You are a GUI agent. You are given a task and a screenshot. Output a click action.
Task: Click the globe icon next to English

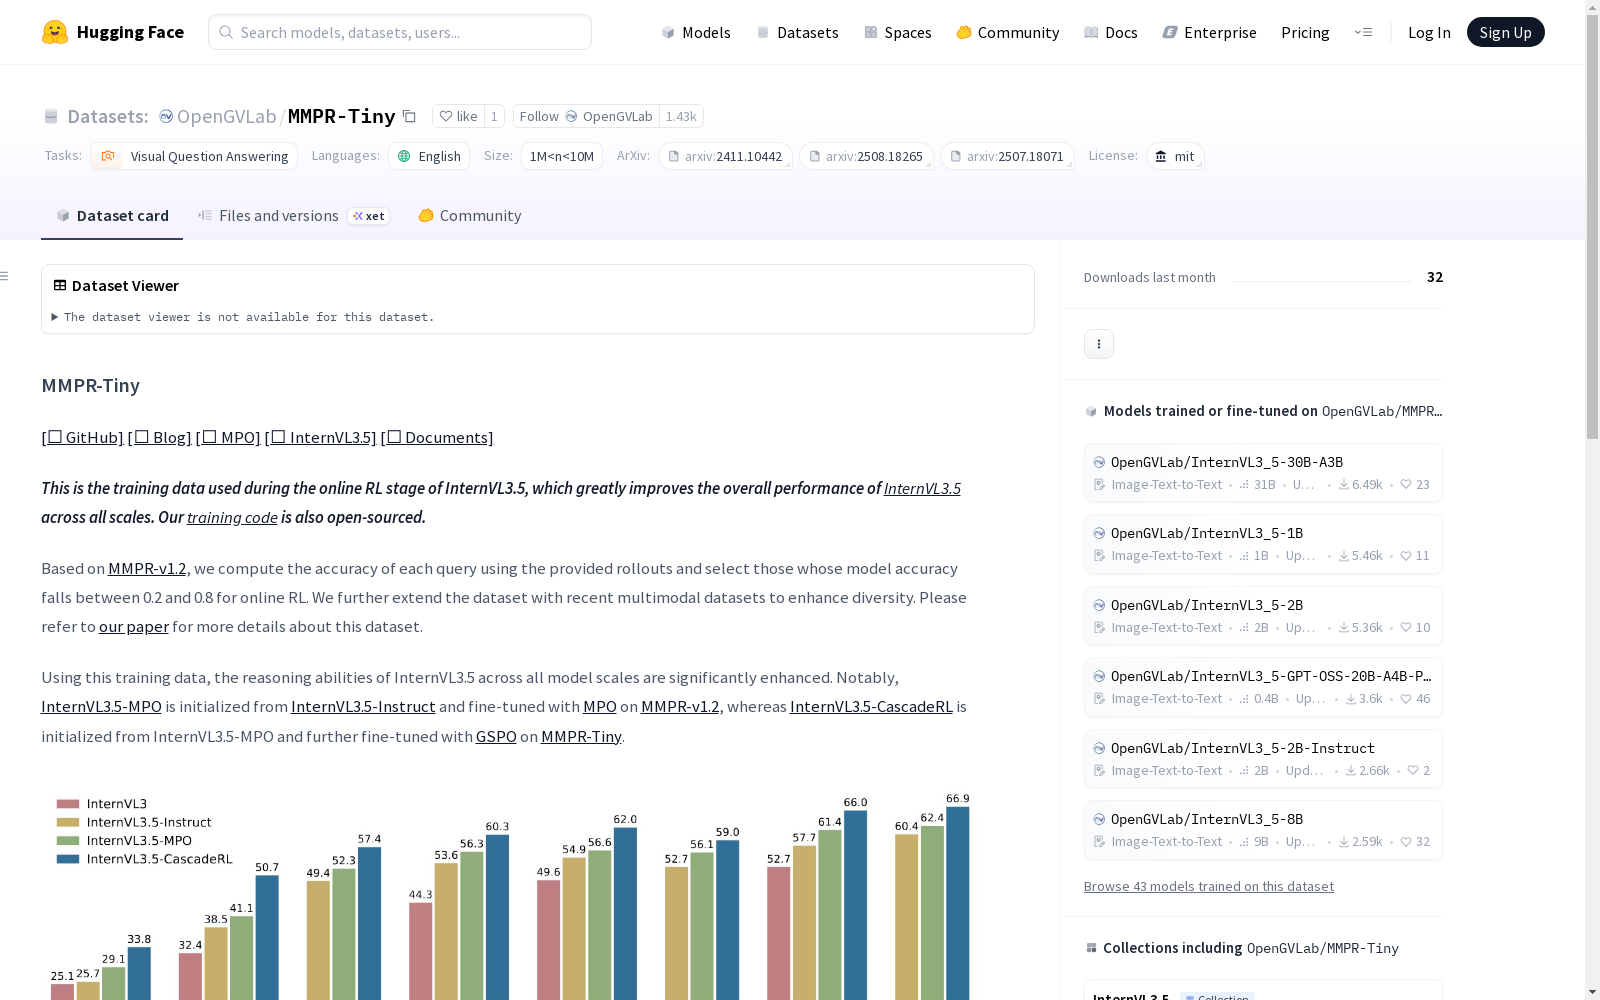[404, 156]
